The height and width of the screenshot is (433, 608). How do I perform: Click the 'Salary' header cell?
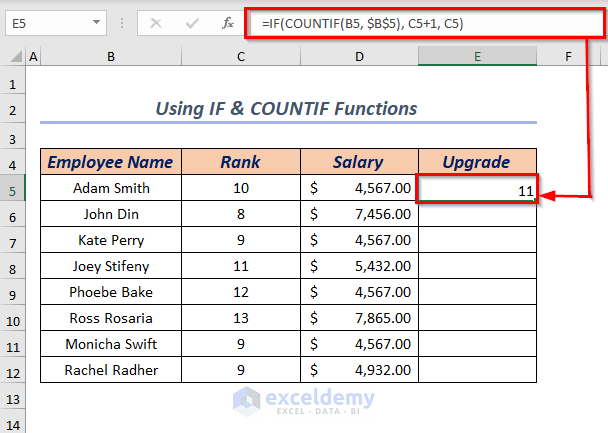tap(359, 162)
